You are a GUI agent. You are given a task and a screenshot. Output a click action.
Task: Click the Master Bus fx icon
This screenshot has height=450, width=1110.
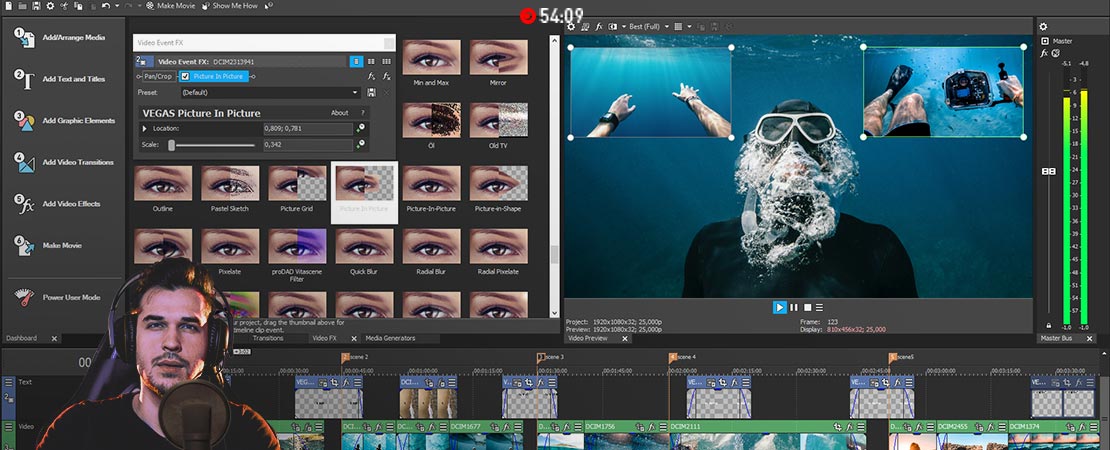coord(1045,53)
